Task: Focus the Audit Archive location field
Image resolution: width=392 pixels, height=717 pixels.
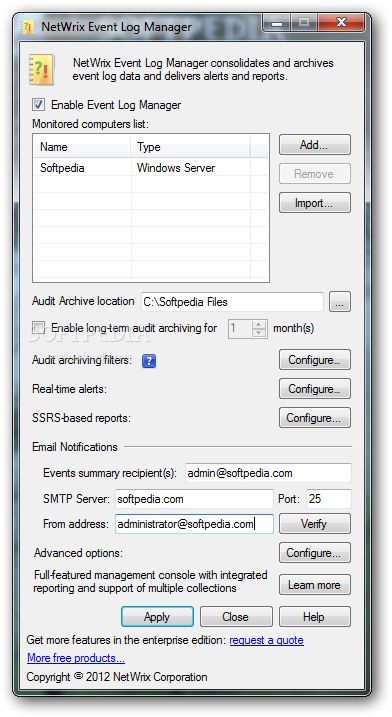Action: [232, 302]
